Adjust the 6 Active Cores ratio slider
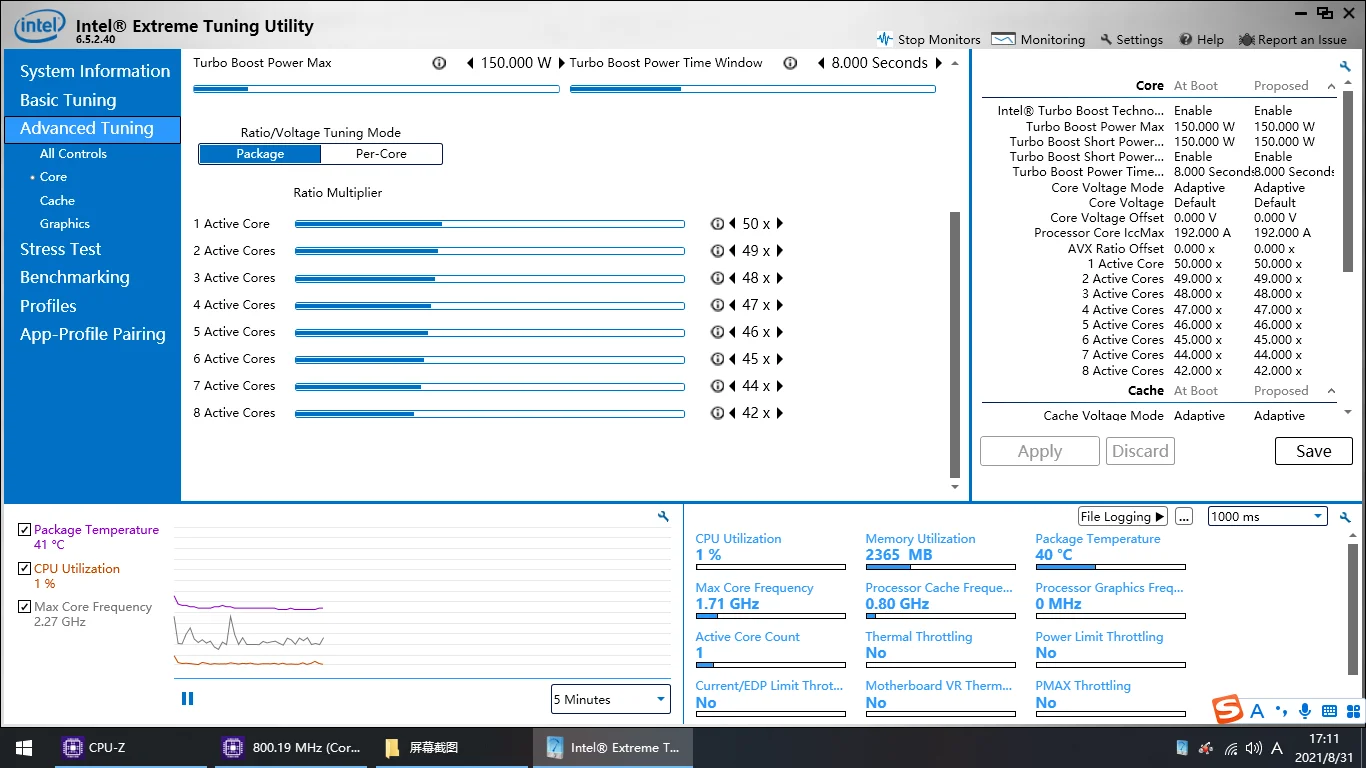The height and width of the screenshot is (768, 1366). coord(490,359)
